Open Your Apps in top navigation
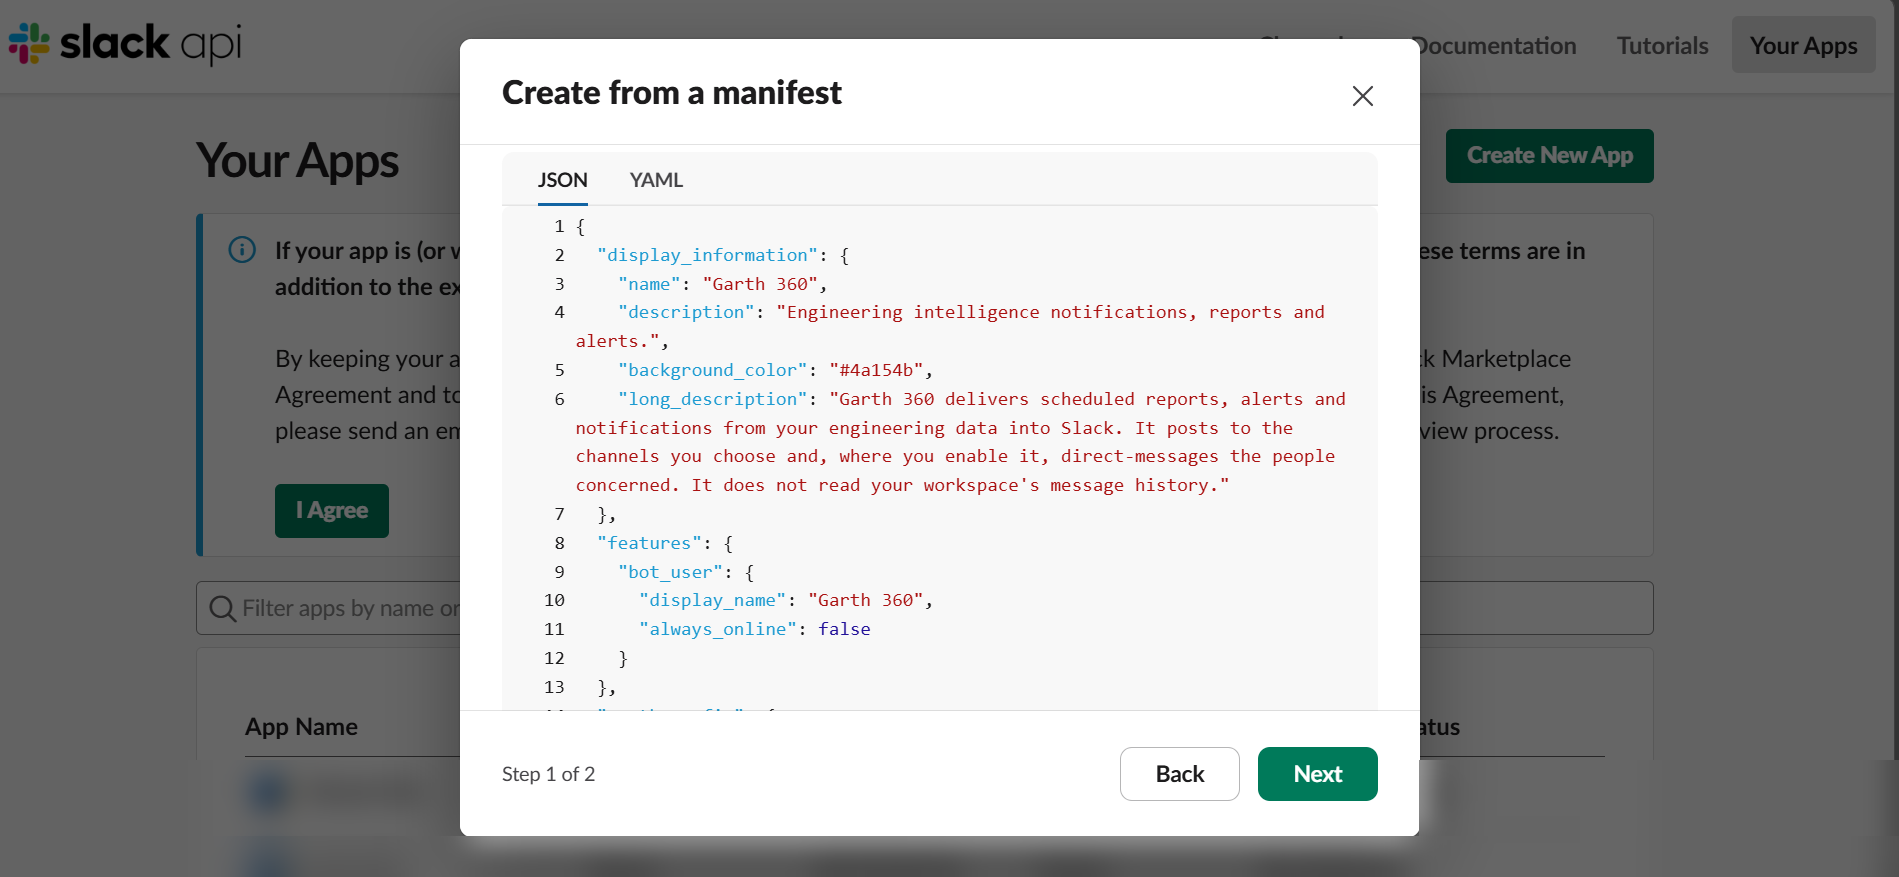 tap(1803, 45)
